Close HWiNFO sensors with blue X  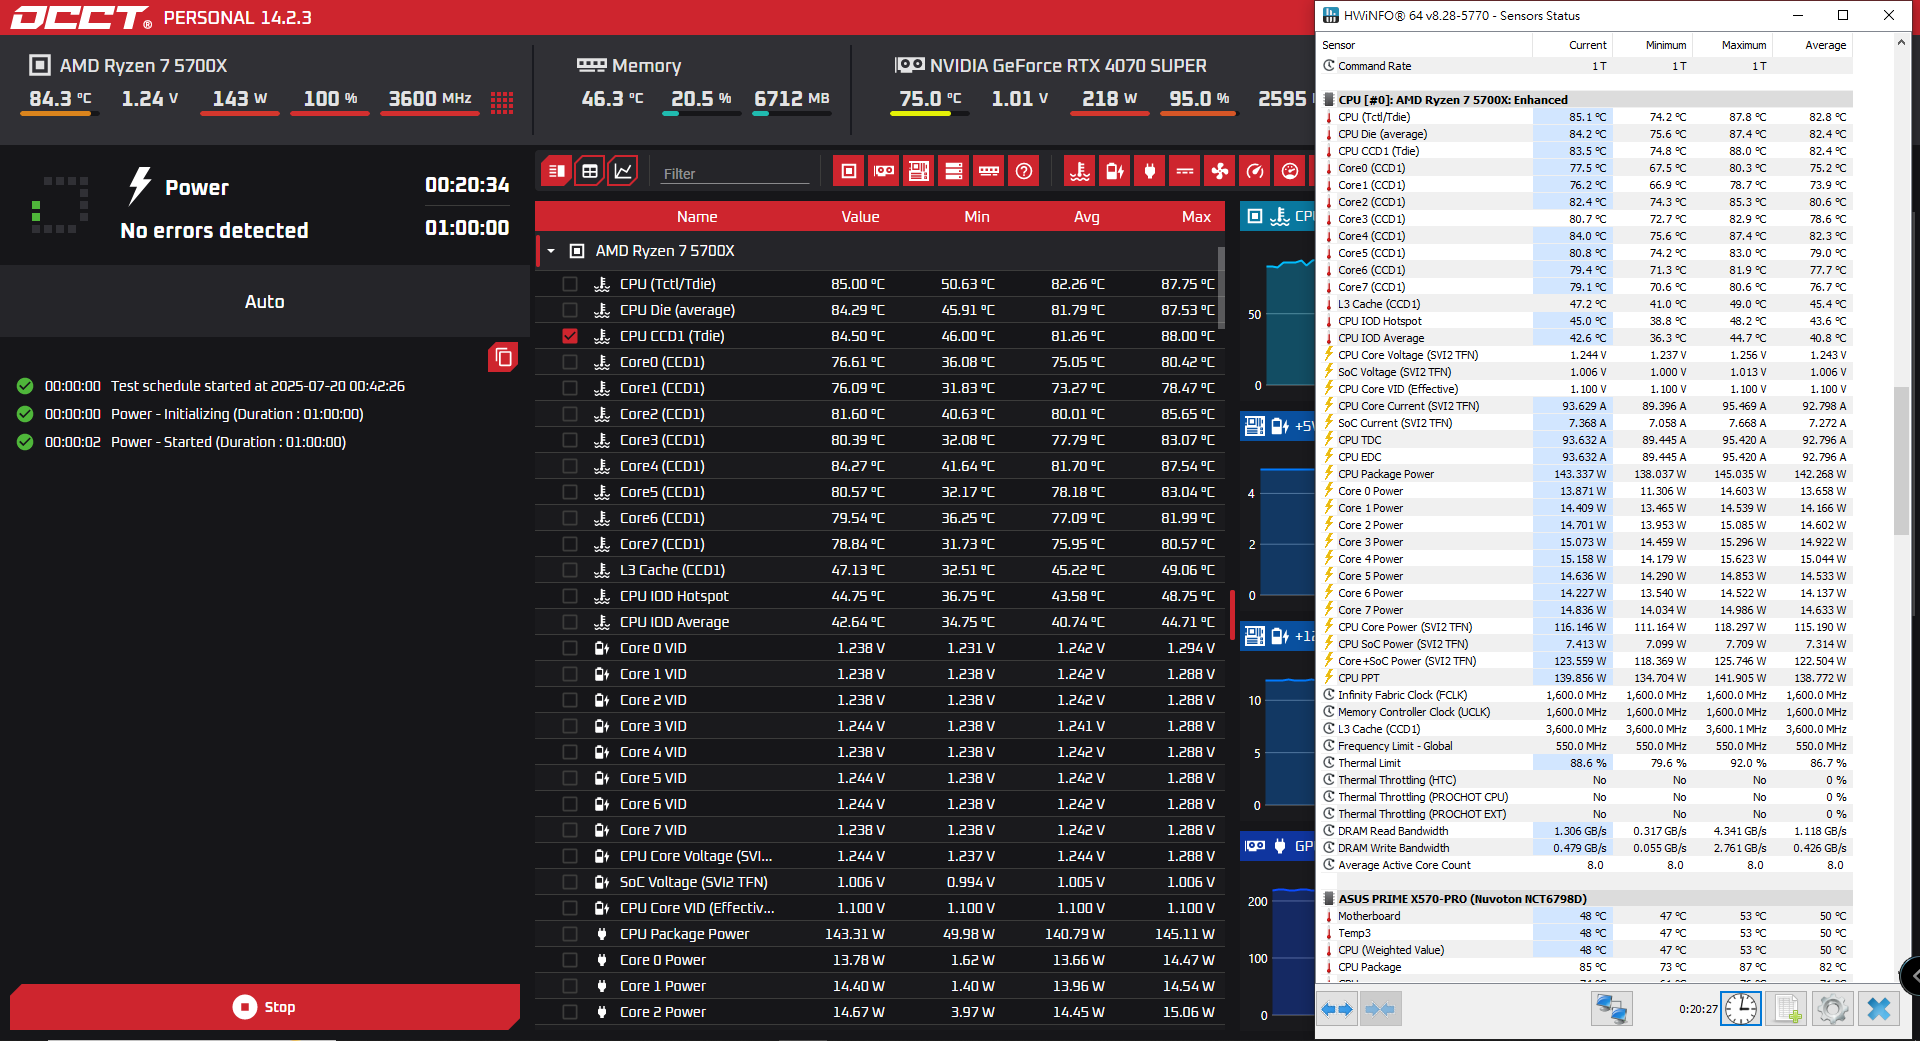(1878, 1009)
